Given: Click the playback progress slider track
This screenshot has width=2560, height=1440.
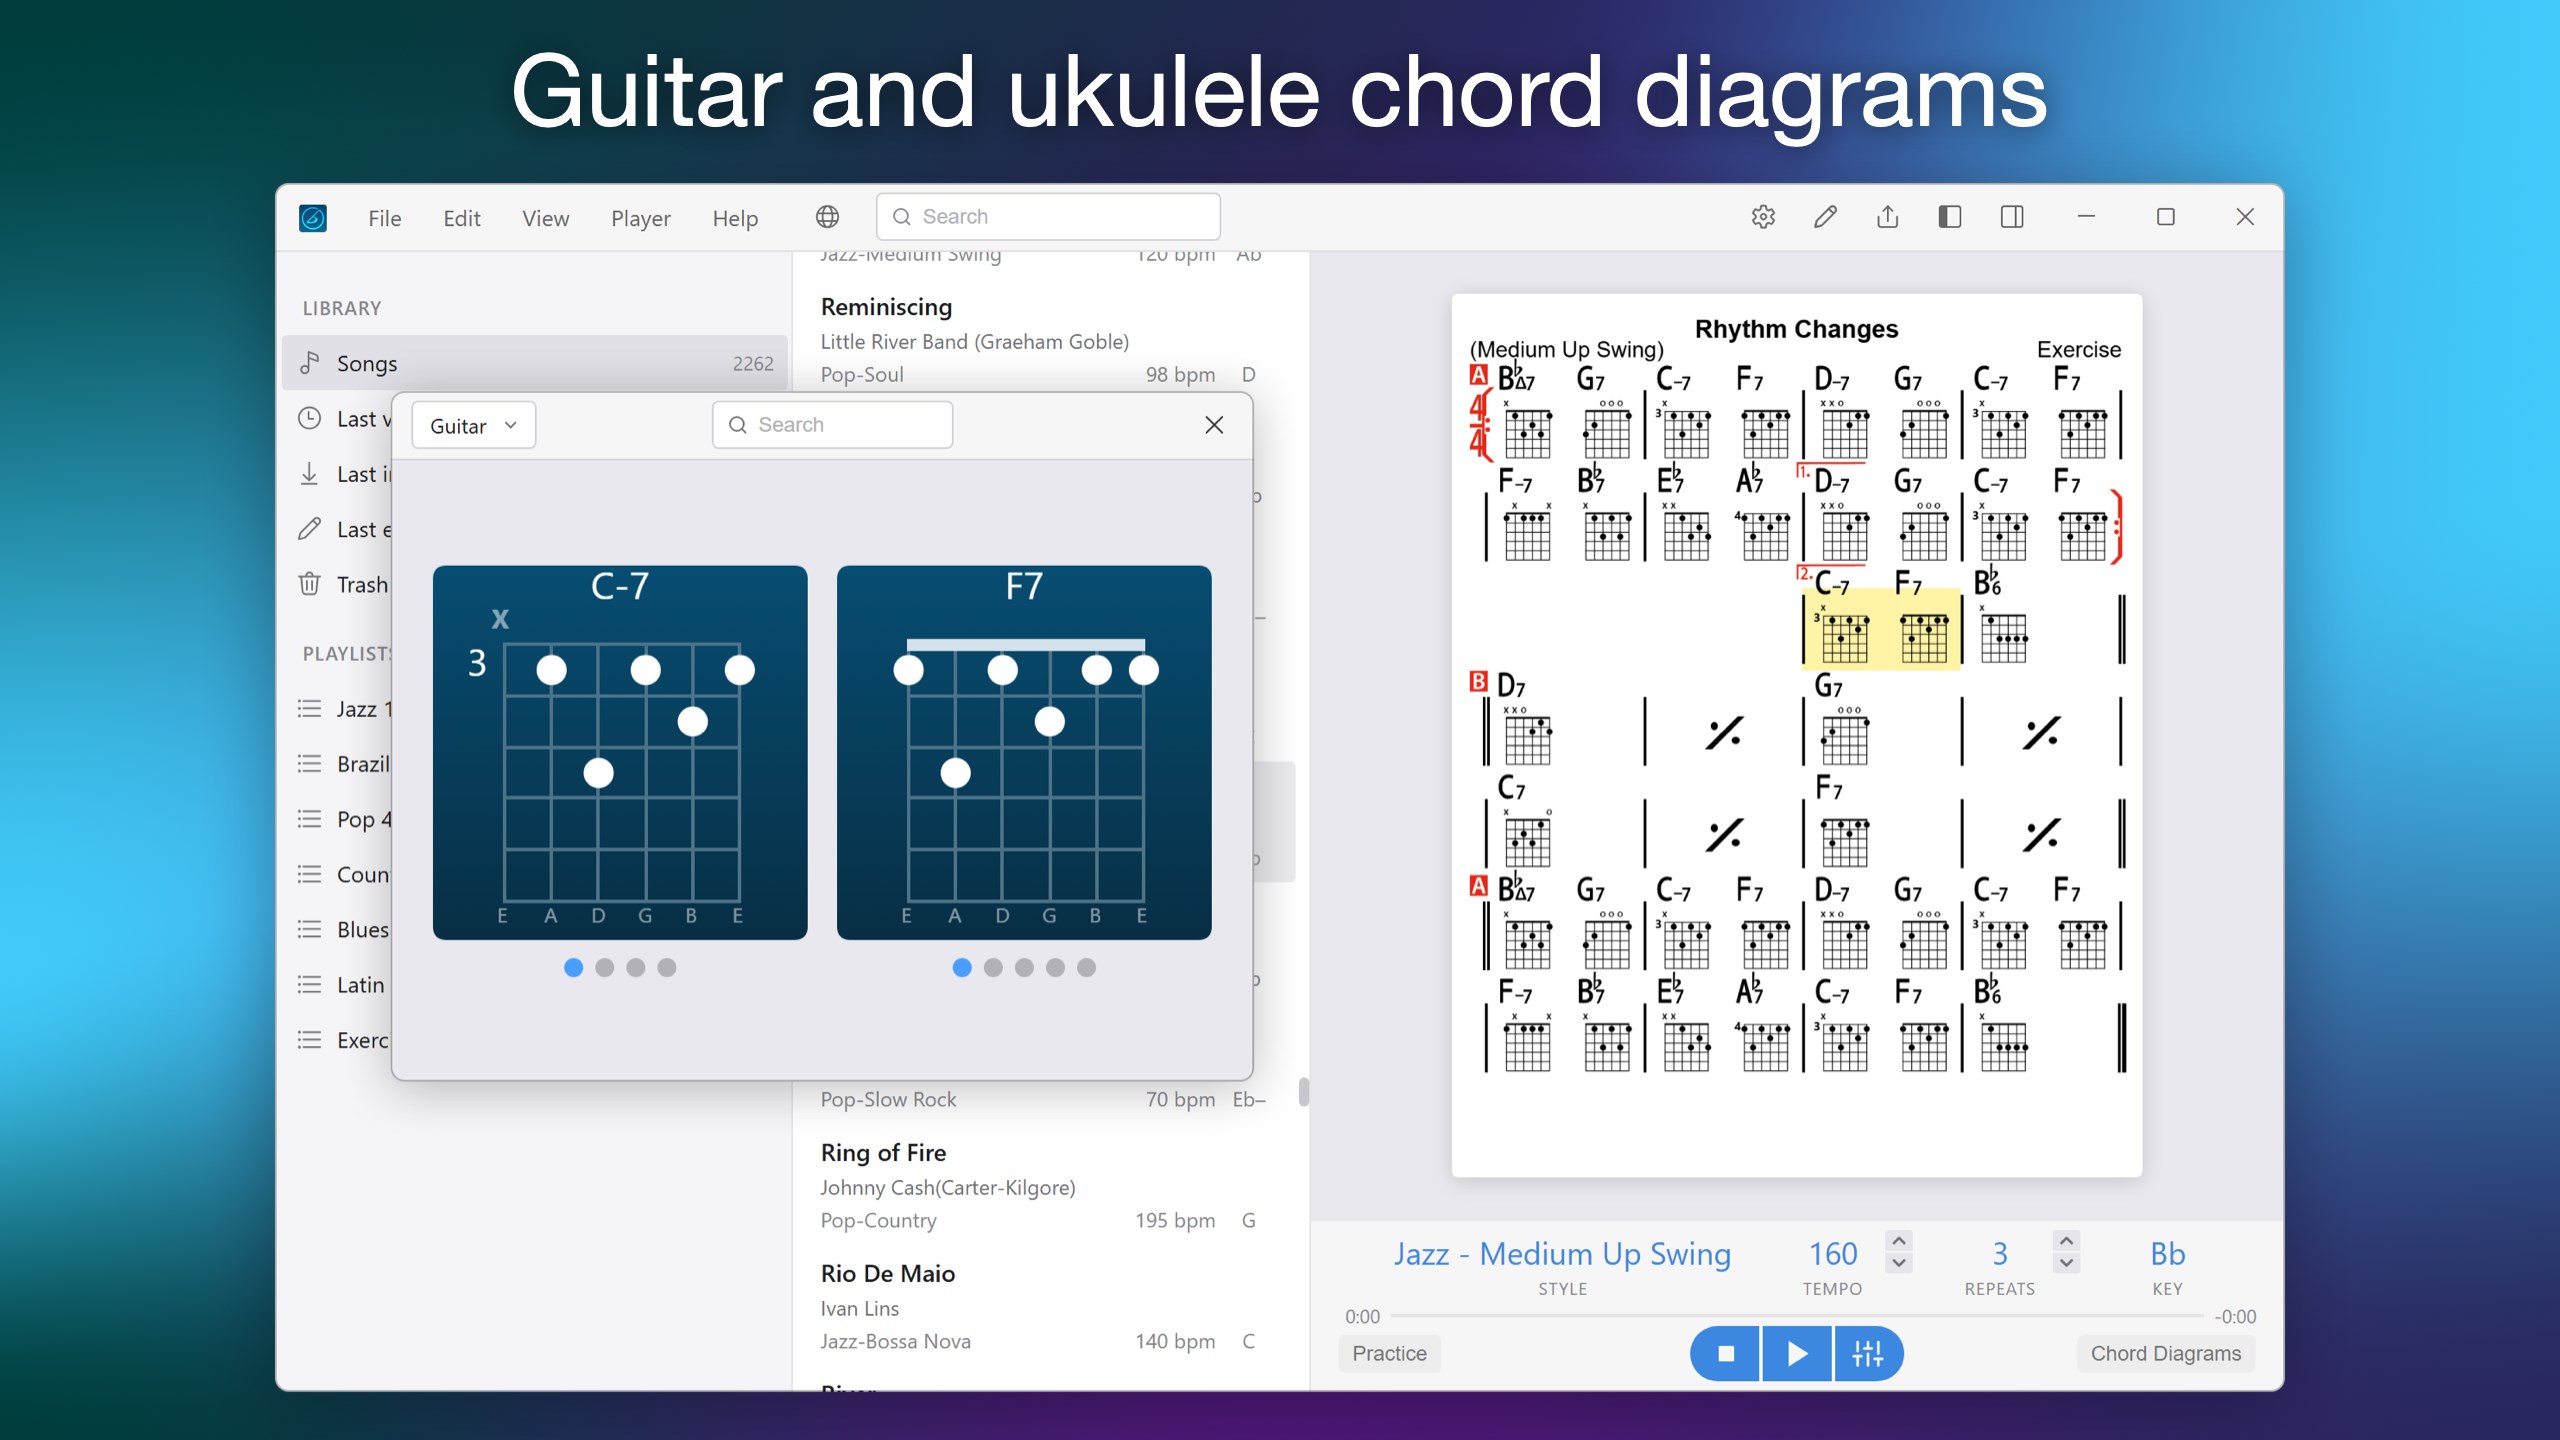Looking at the screenshot, I should coord(1796,1316).
